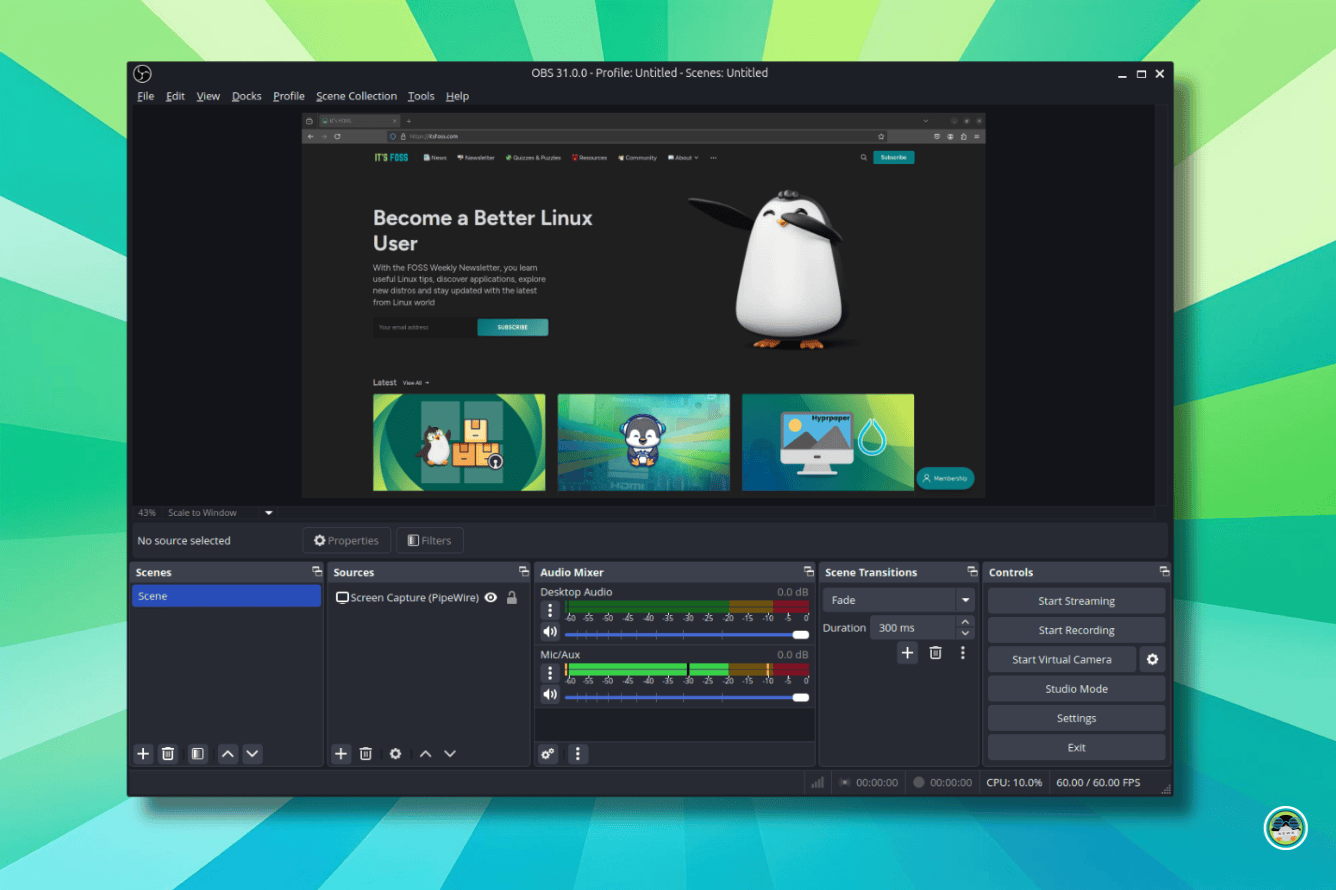Open source properties with the gear icon
The height and width of the screenshot is (890, 1336).
(x=395, y=753)
